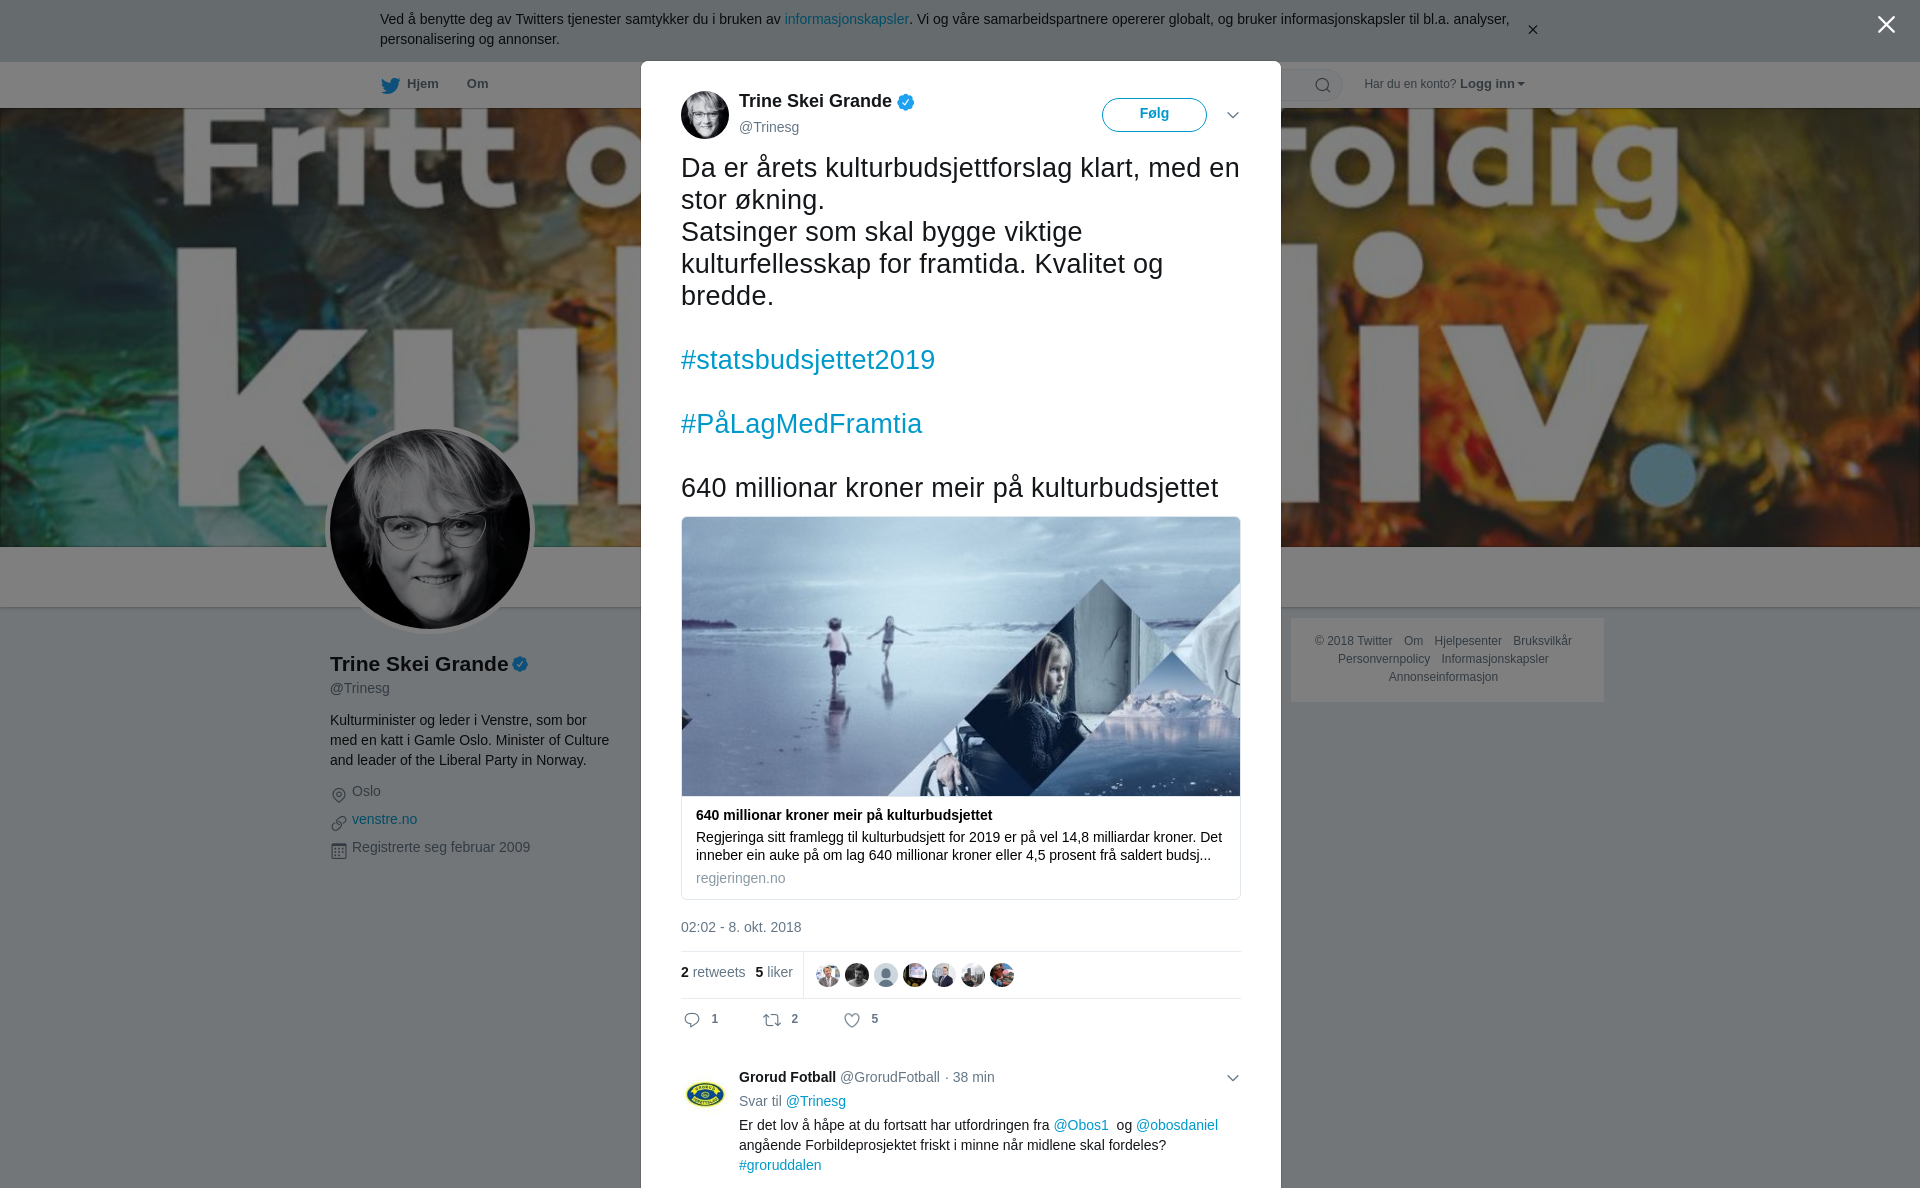
Task: Expand options chevron on Grorud Fotball reply
Action: (x=1233, y=1078)
